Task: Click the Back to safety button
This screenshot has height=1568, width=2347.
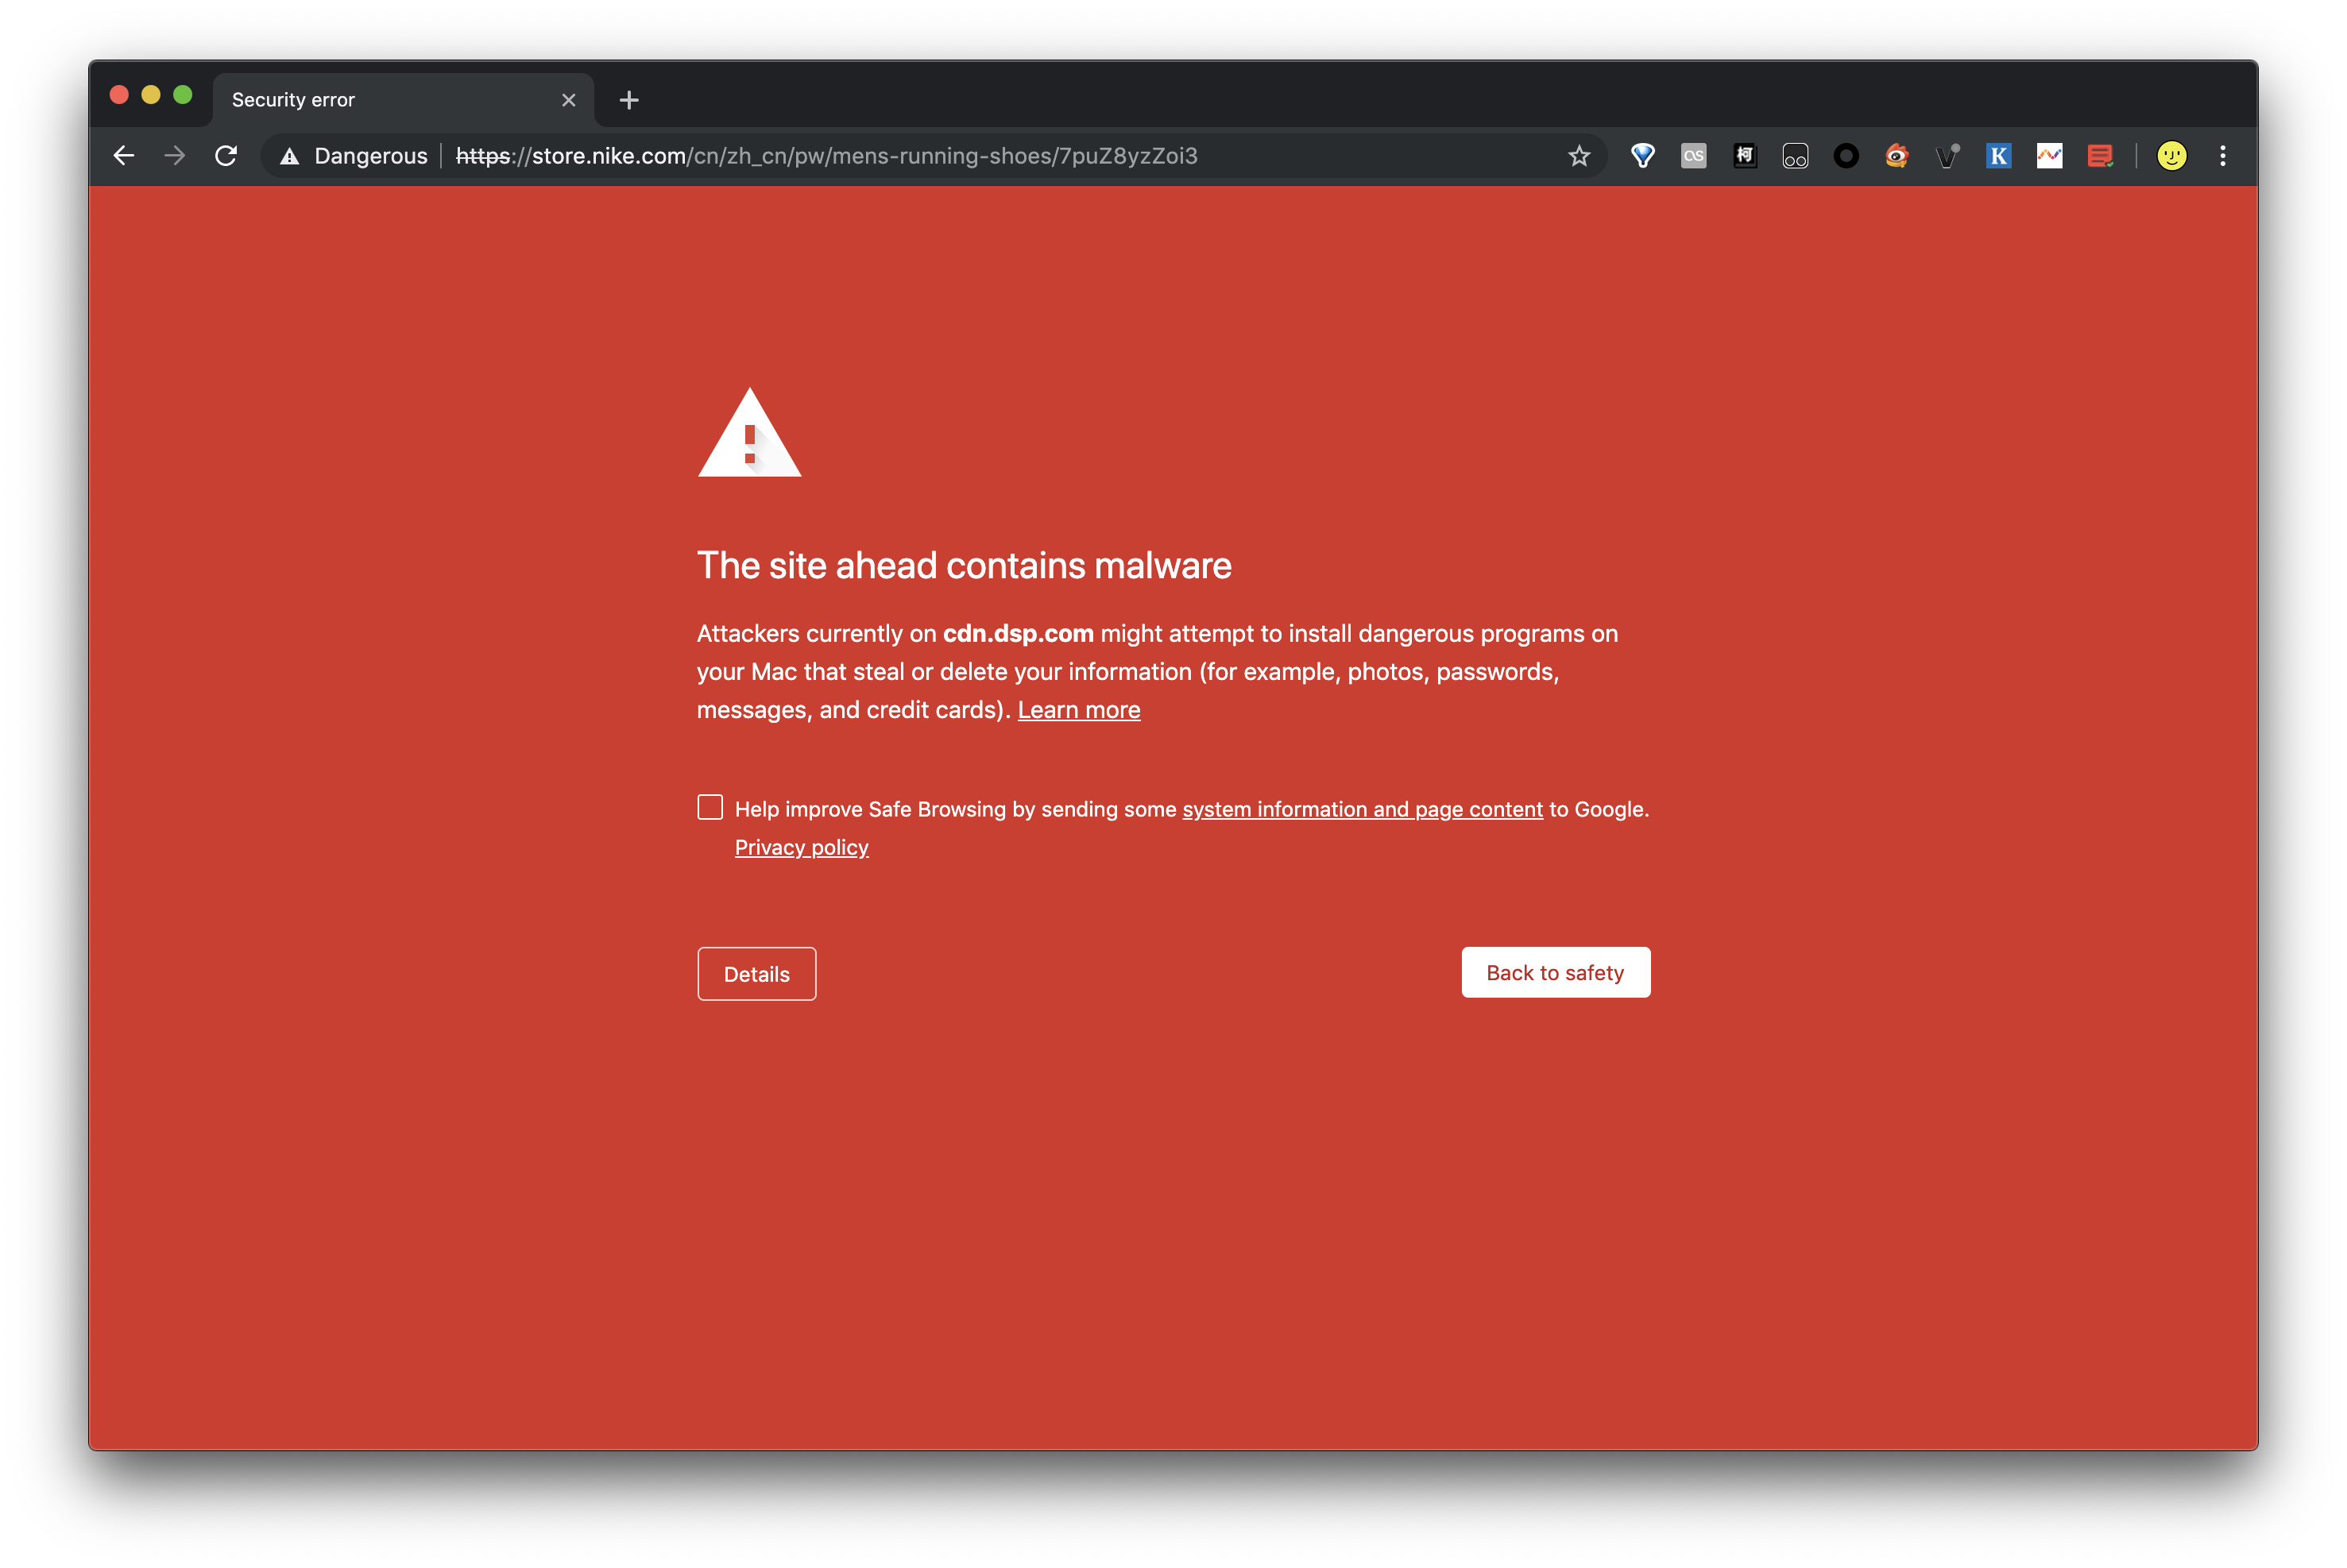Action: click(x=1555, y=972)
